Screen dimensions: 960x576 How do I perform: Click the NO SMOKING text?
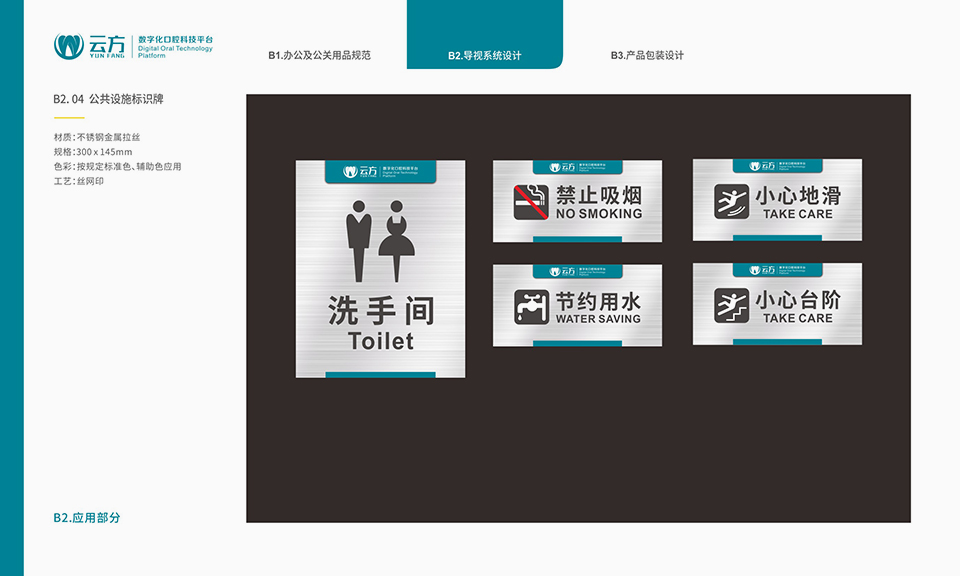[x=599, y=214]
